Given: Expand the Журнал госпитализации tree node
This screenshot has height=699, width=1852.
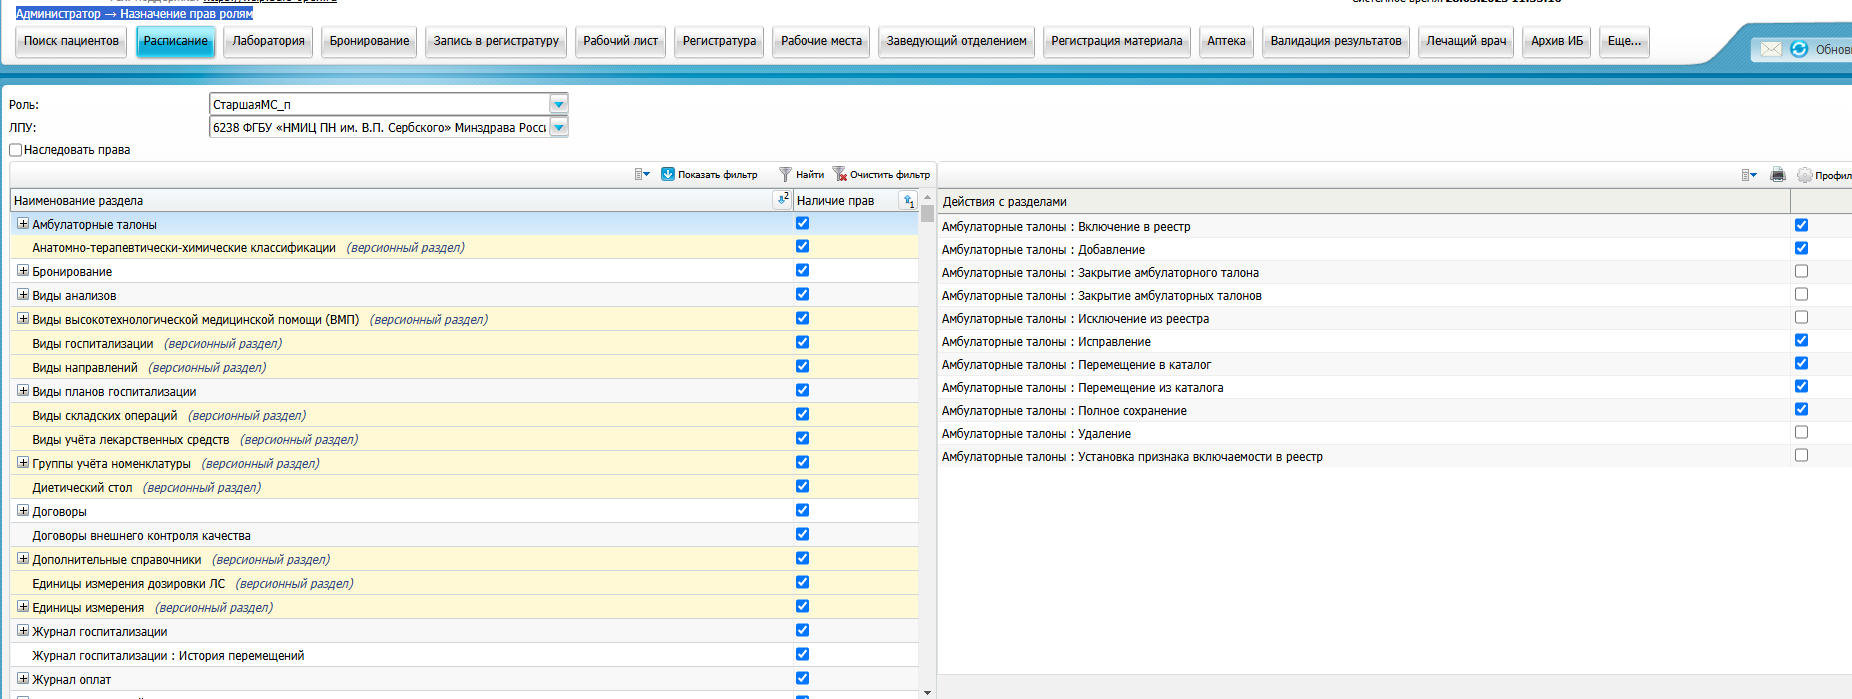Looking at the screenshot, I should (23, 631).
